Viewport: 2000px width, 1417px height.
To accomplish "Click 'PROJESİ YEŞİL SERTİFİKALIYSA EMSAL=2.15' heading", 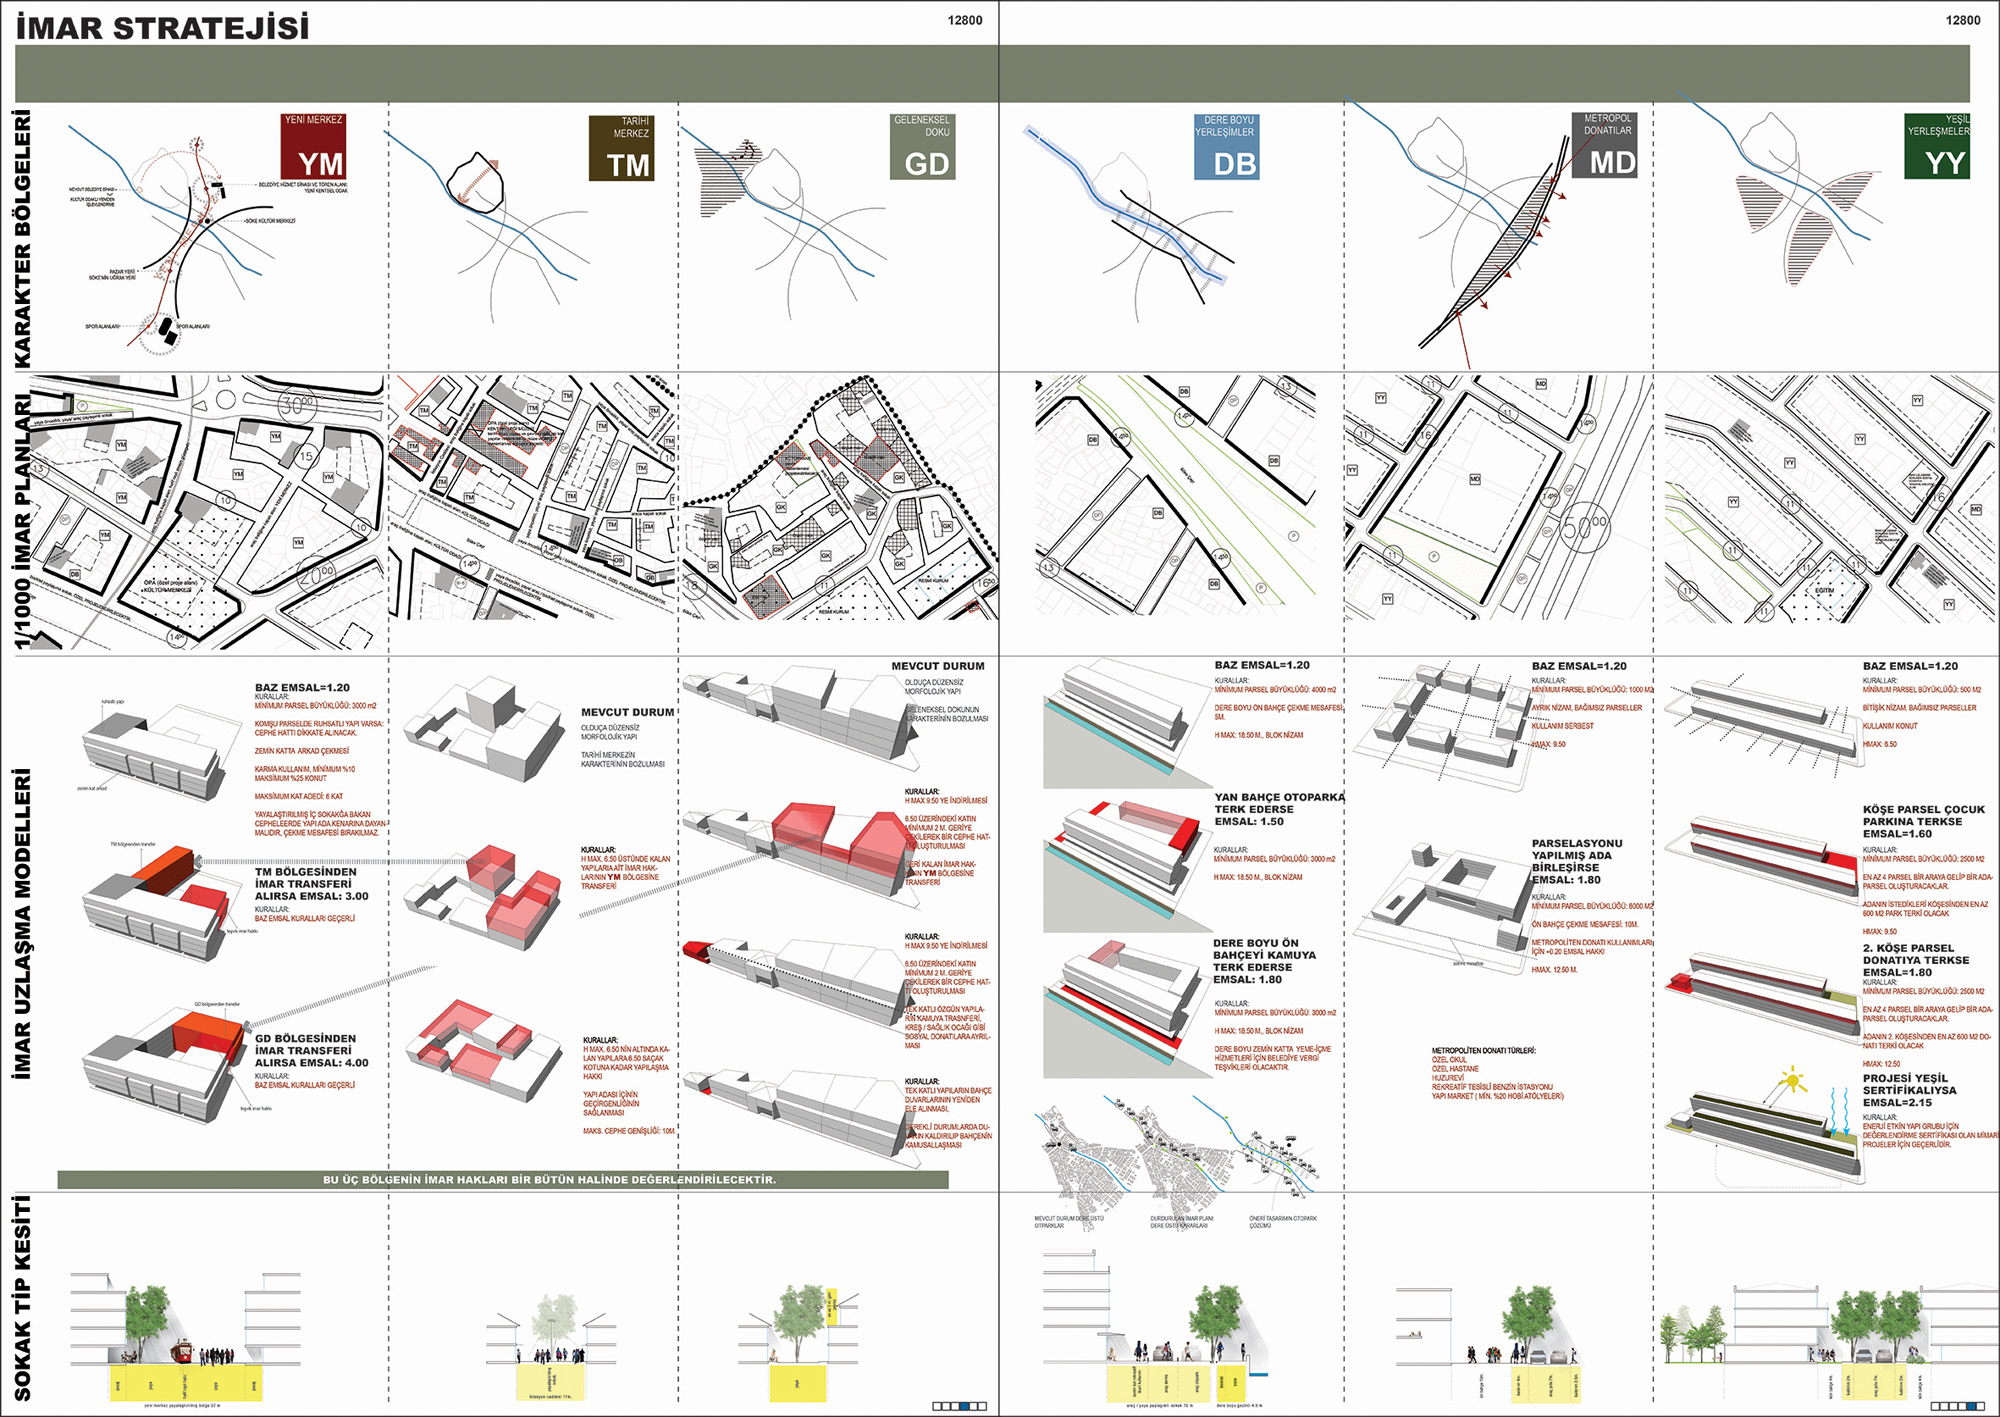I will tap(1909, 1090).
